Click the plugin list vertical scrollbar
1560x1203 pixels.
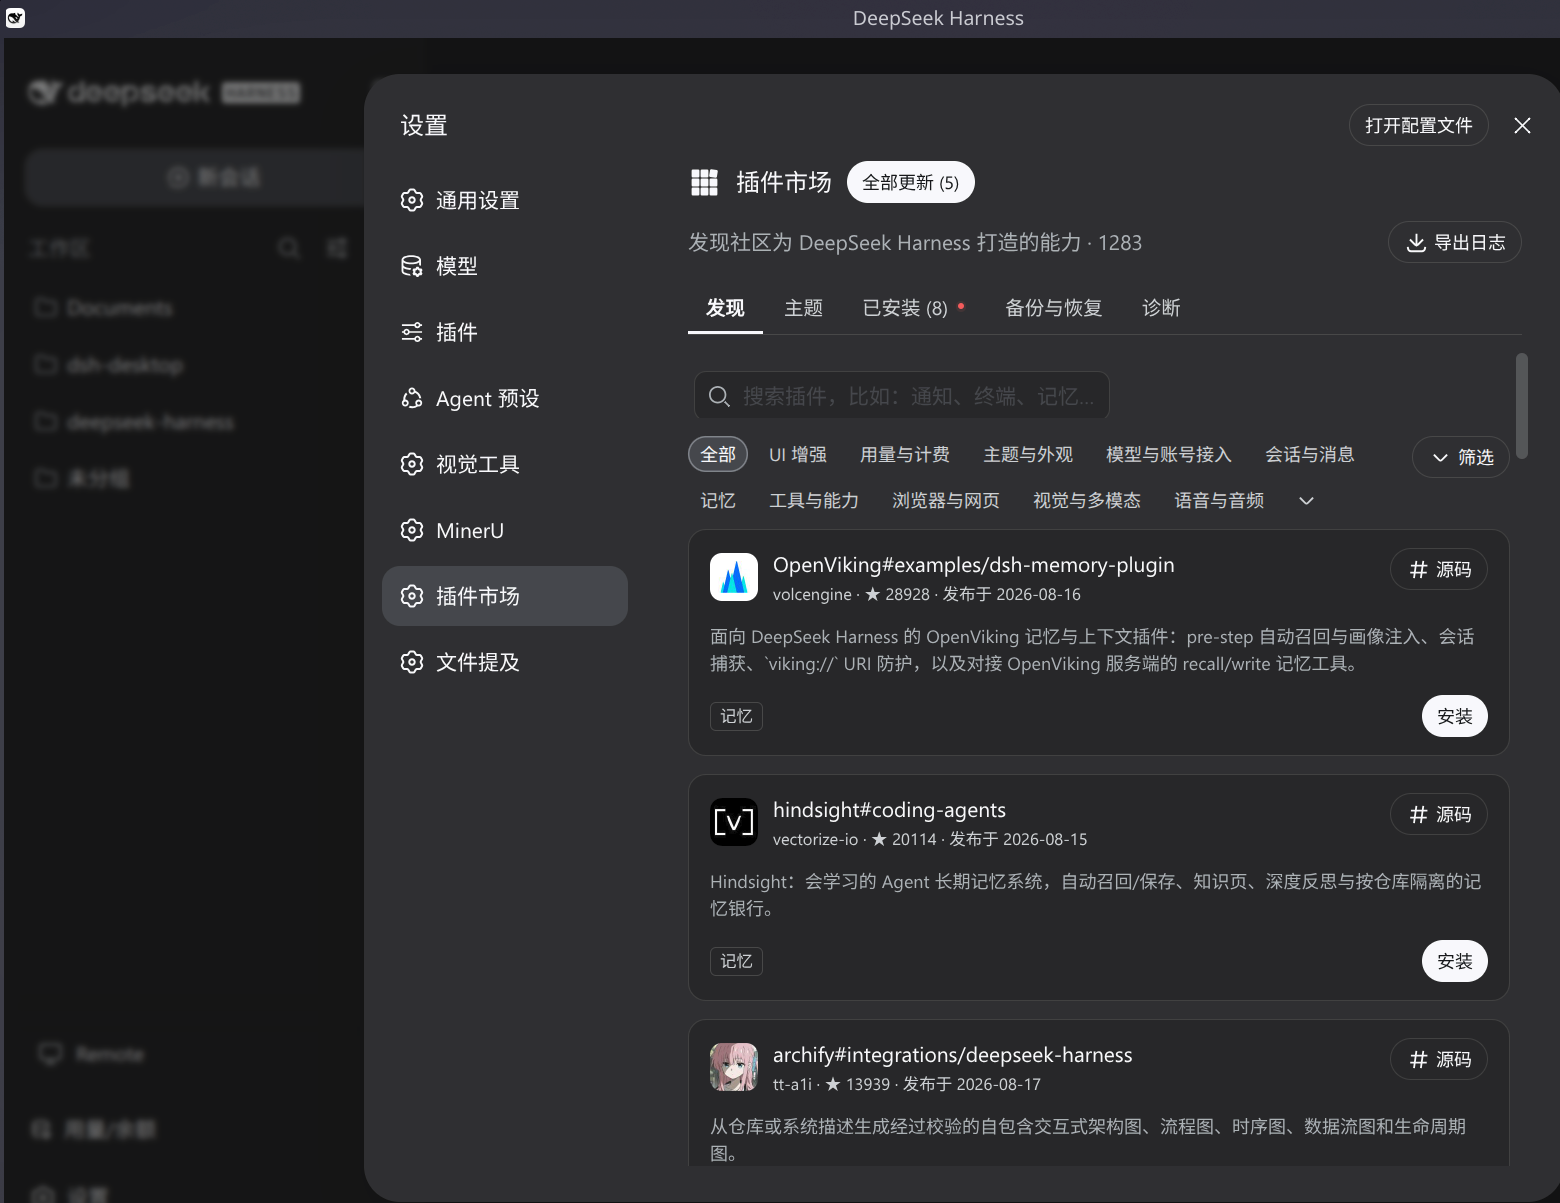[x=1522, y=405]
